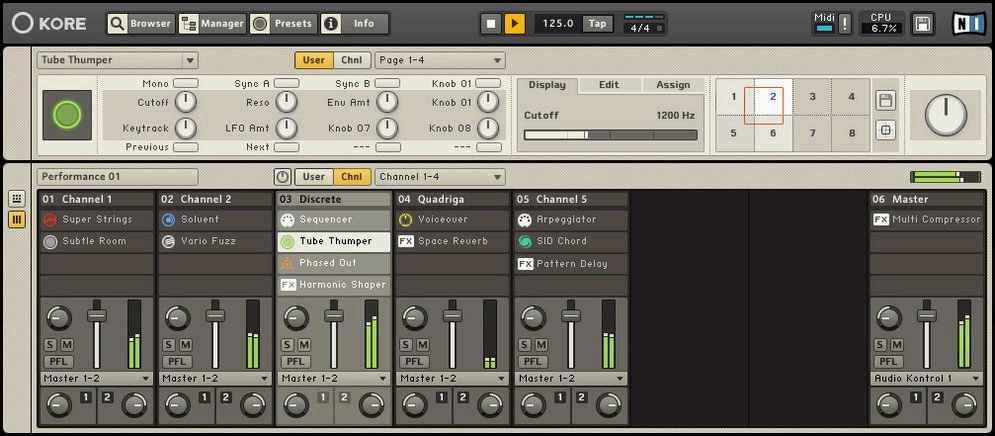Open the Info panel
This screenshot has width=995, height=436.
point(354,23)
